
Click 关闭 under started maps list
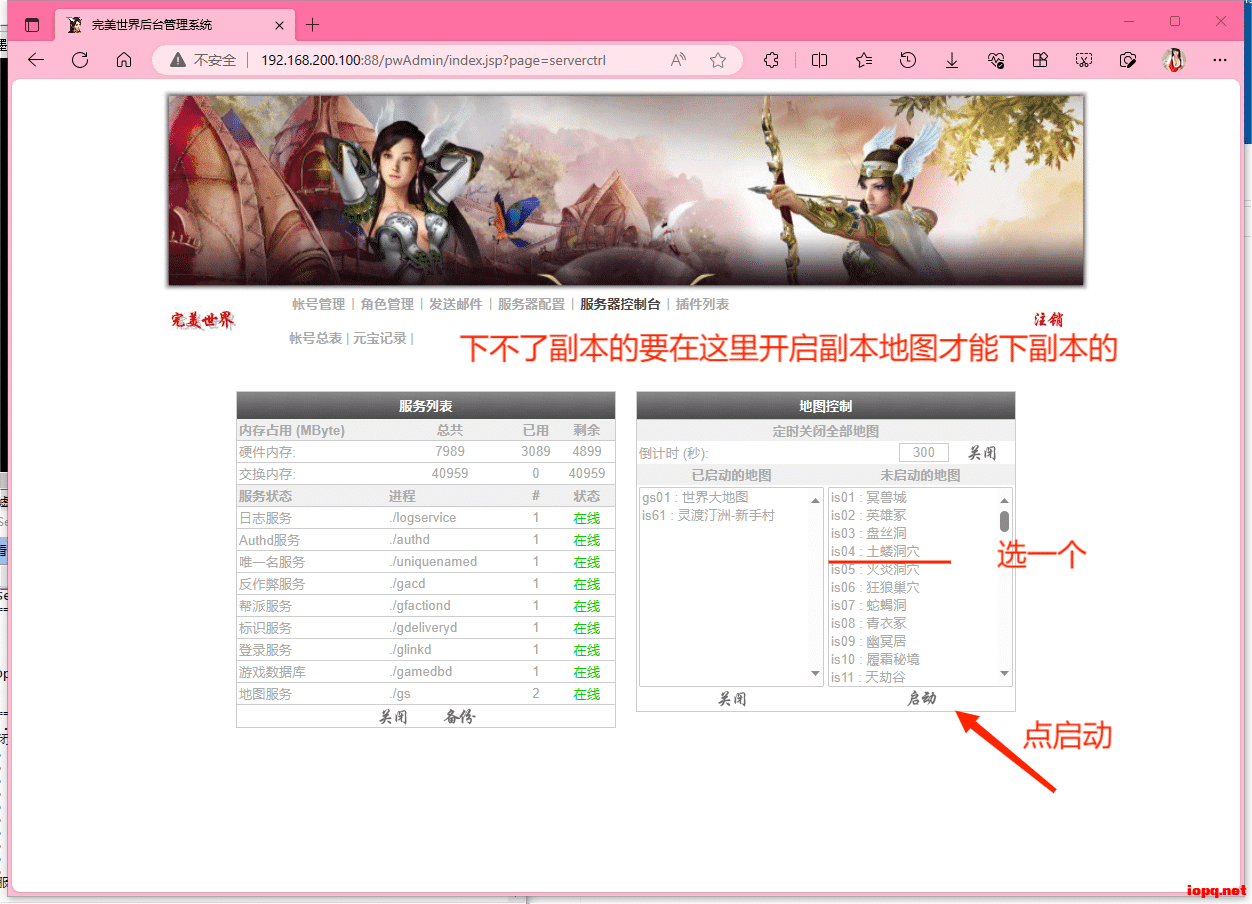732,699
